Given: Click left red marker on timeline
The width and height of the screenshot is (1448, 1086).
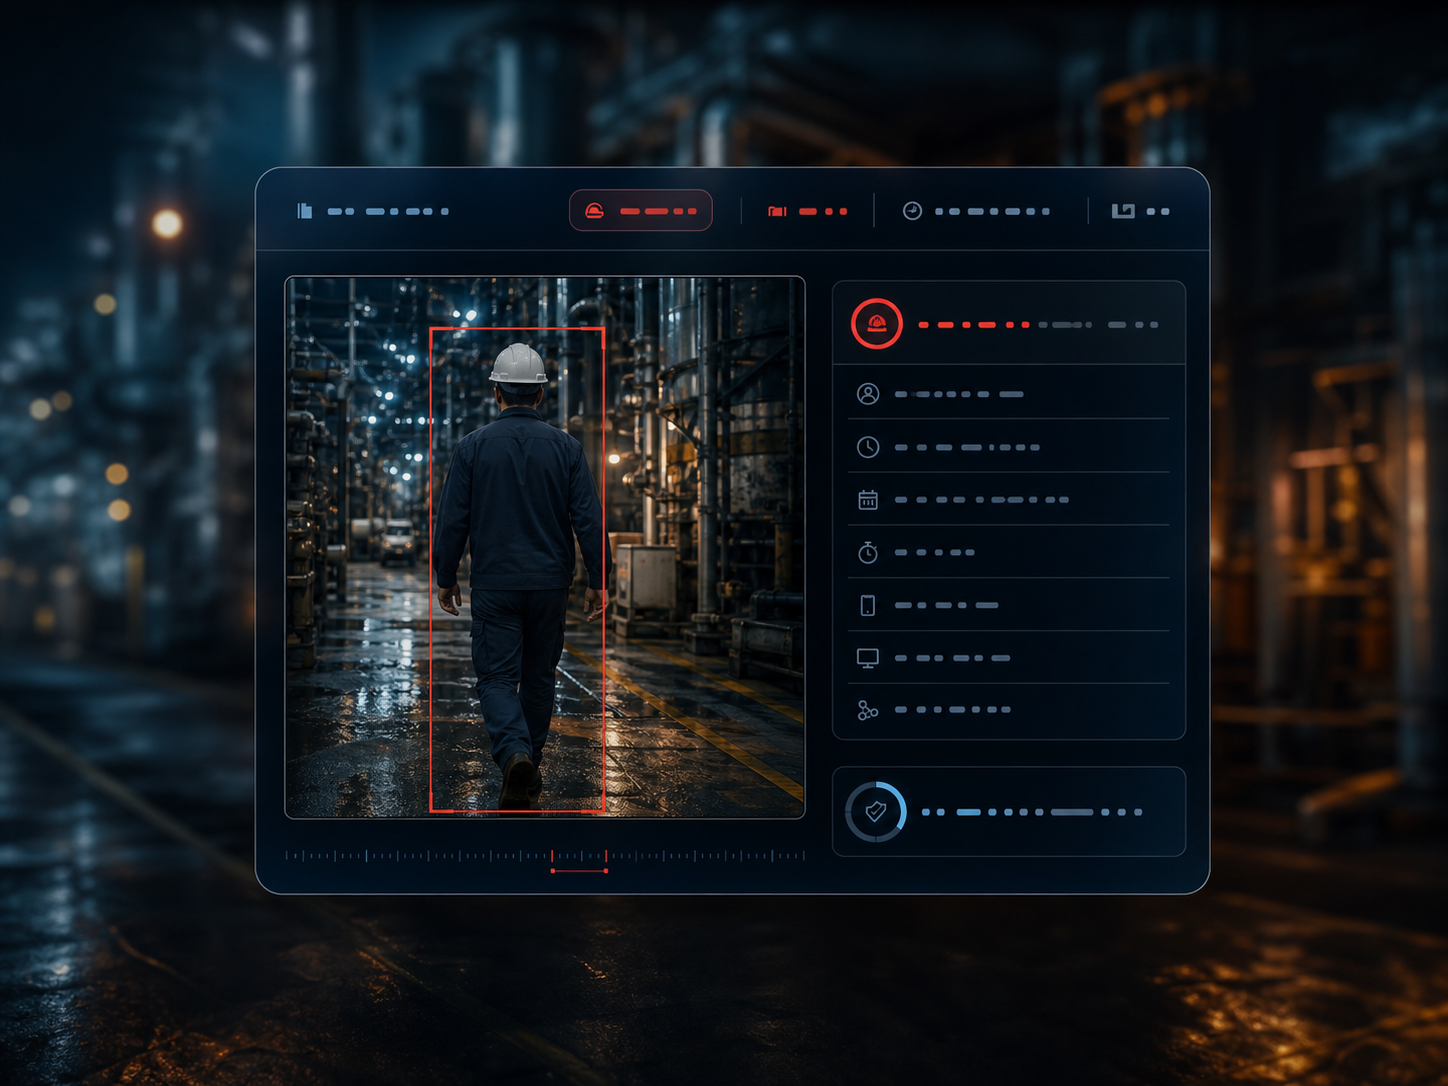Looking at the screenshot, I should point(552,856).
